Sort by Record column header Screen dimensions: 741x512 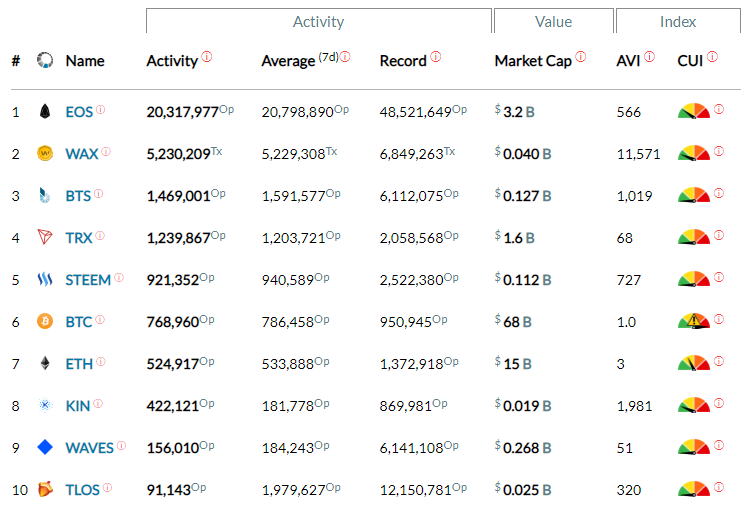tap(403, 61)
